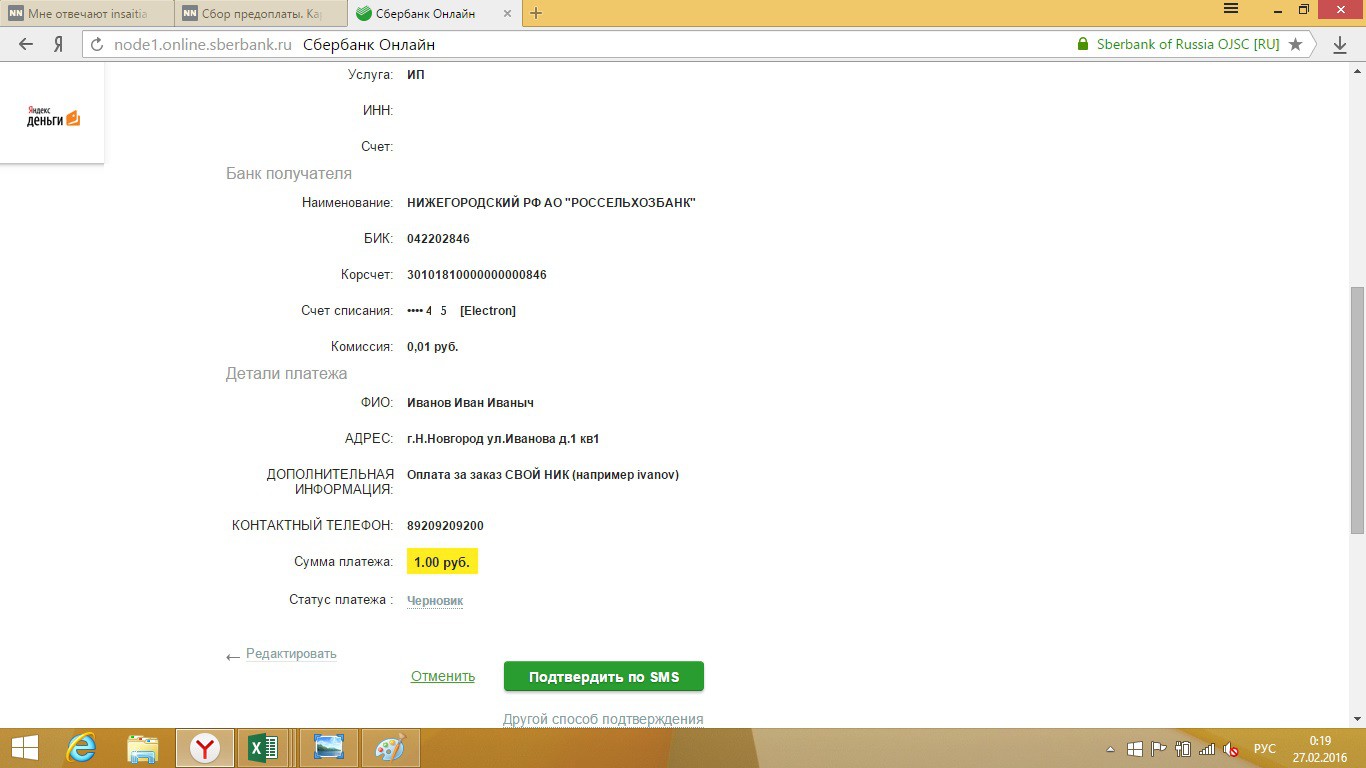The image size is (1366, 768).
Task: Click the 'Банк получателя' section heading
Action: (289, 174)
